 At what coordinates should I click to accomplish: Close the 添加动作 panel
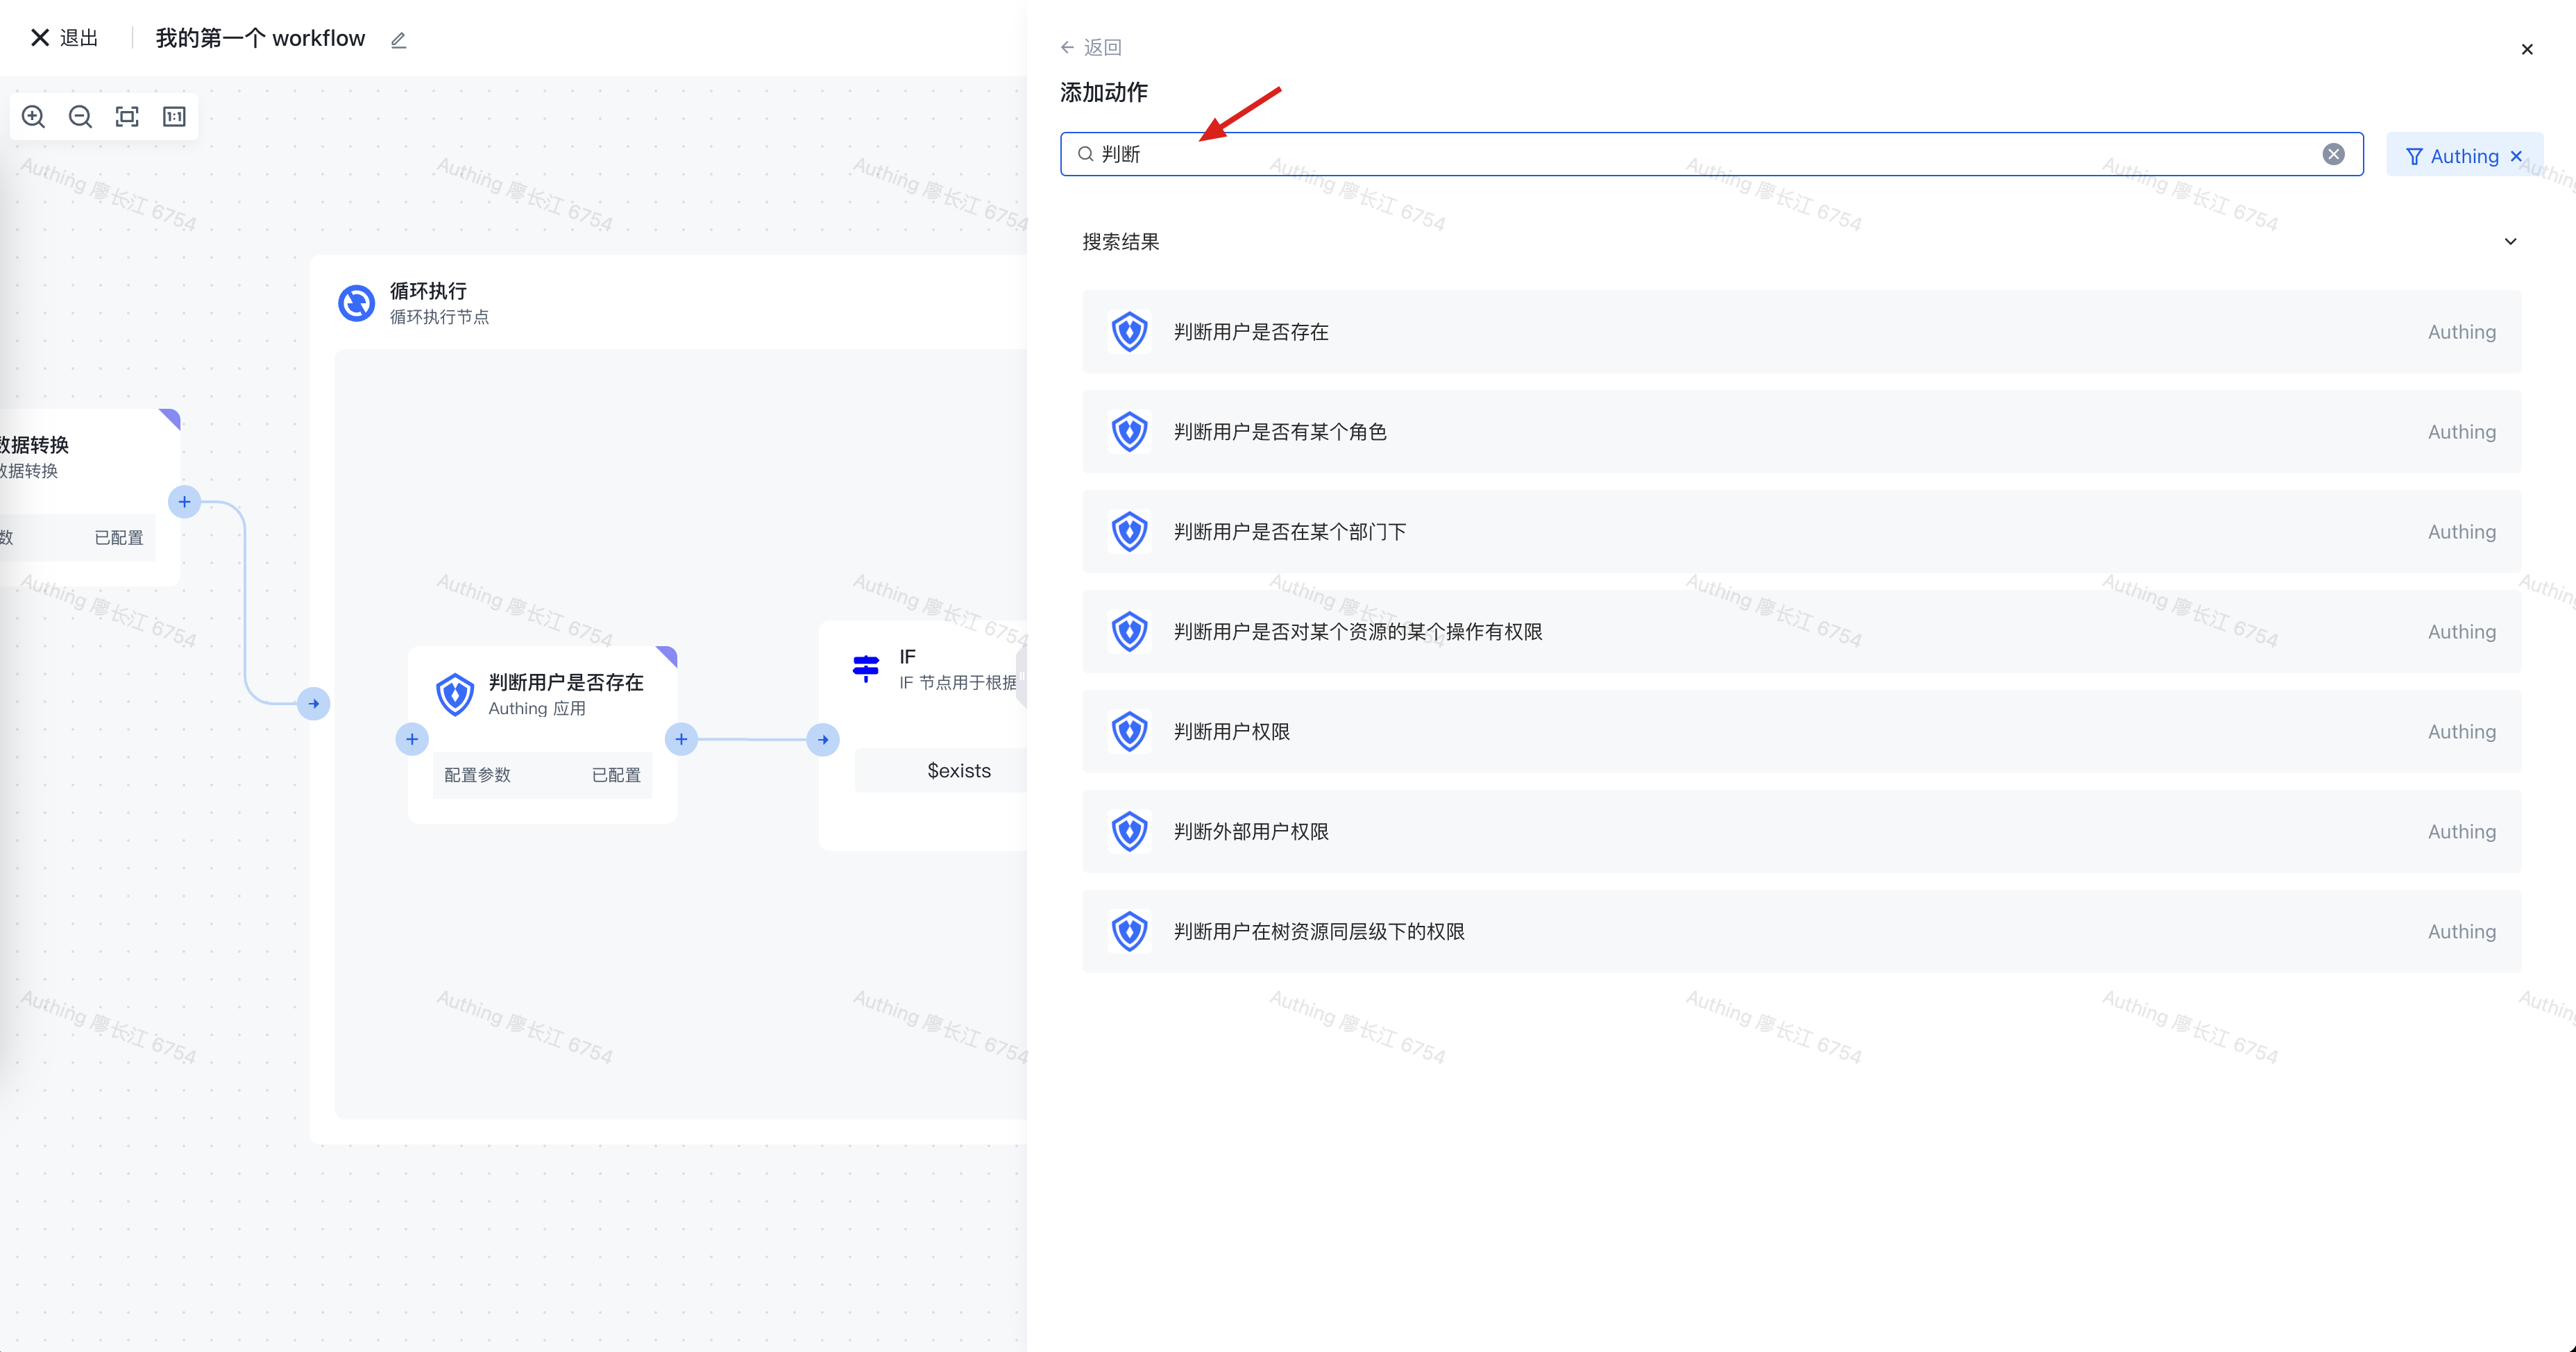(2526, 49)
